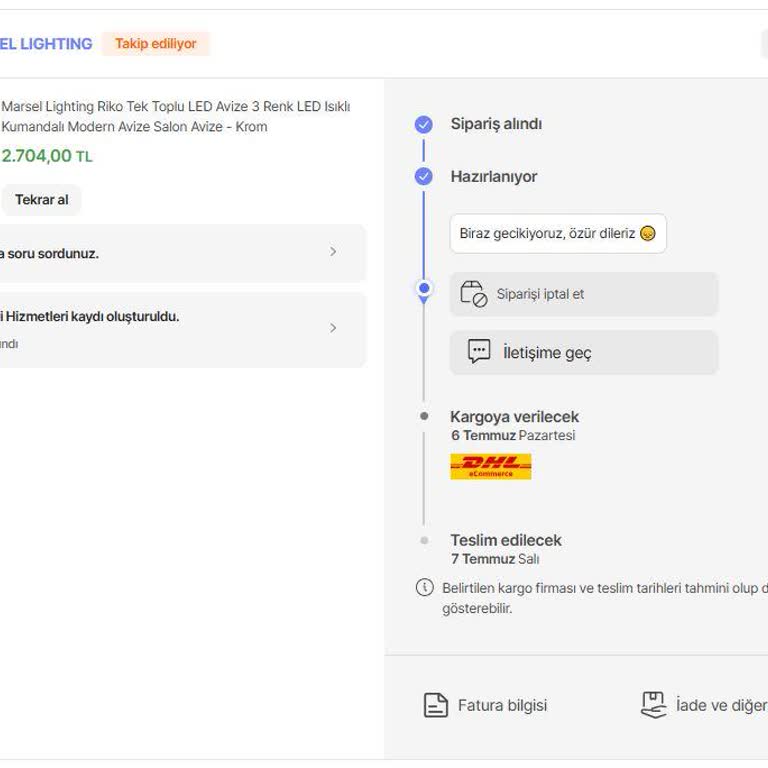Click the Hazırlanıyor checkmark icon
This screenshot has width=768, height=768.
tap(424, 176)
